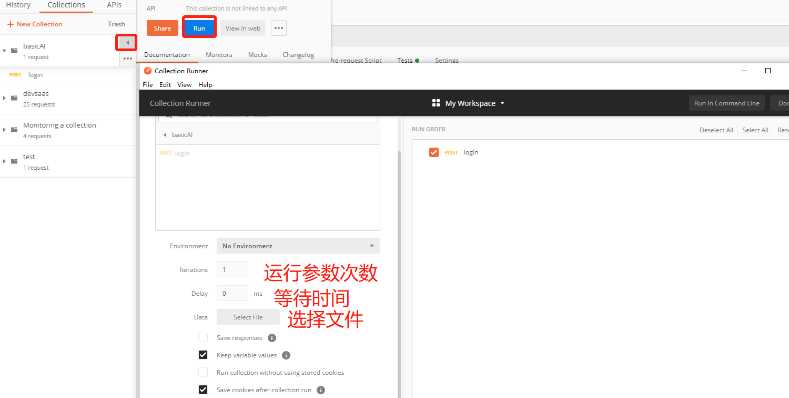Click the test collection folder icon
The image size is (789, 398).
pyautogui.click(x=14, y=162)
